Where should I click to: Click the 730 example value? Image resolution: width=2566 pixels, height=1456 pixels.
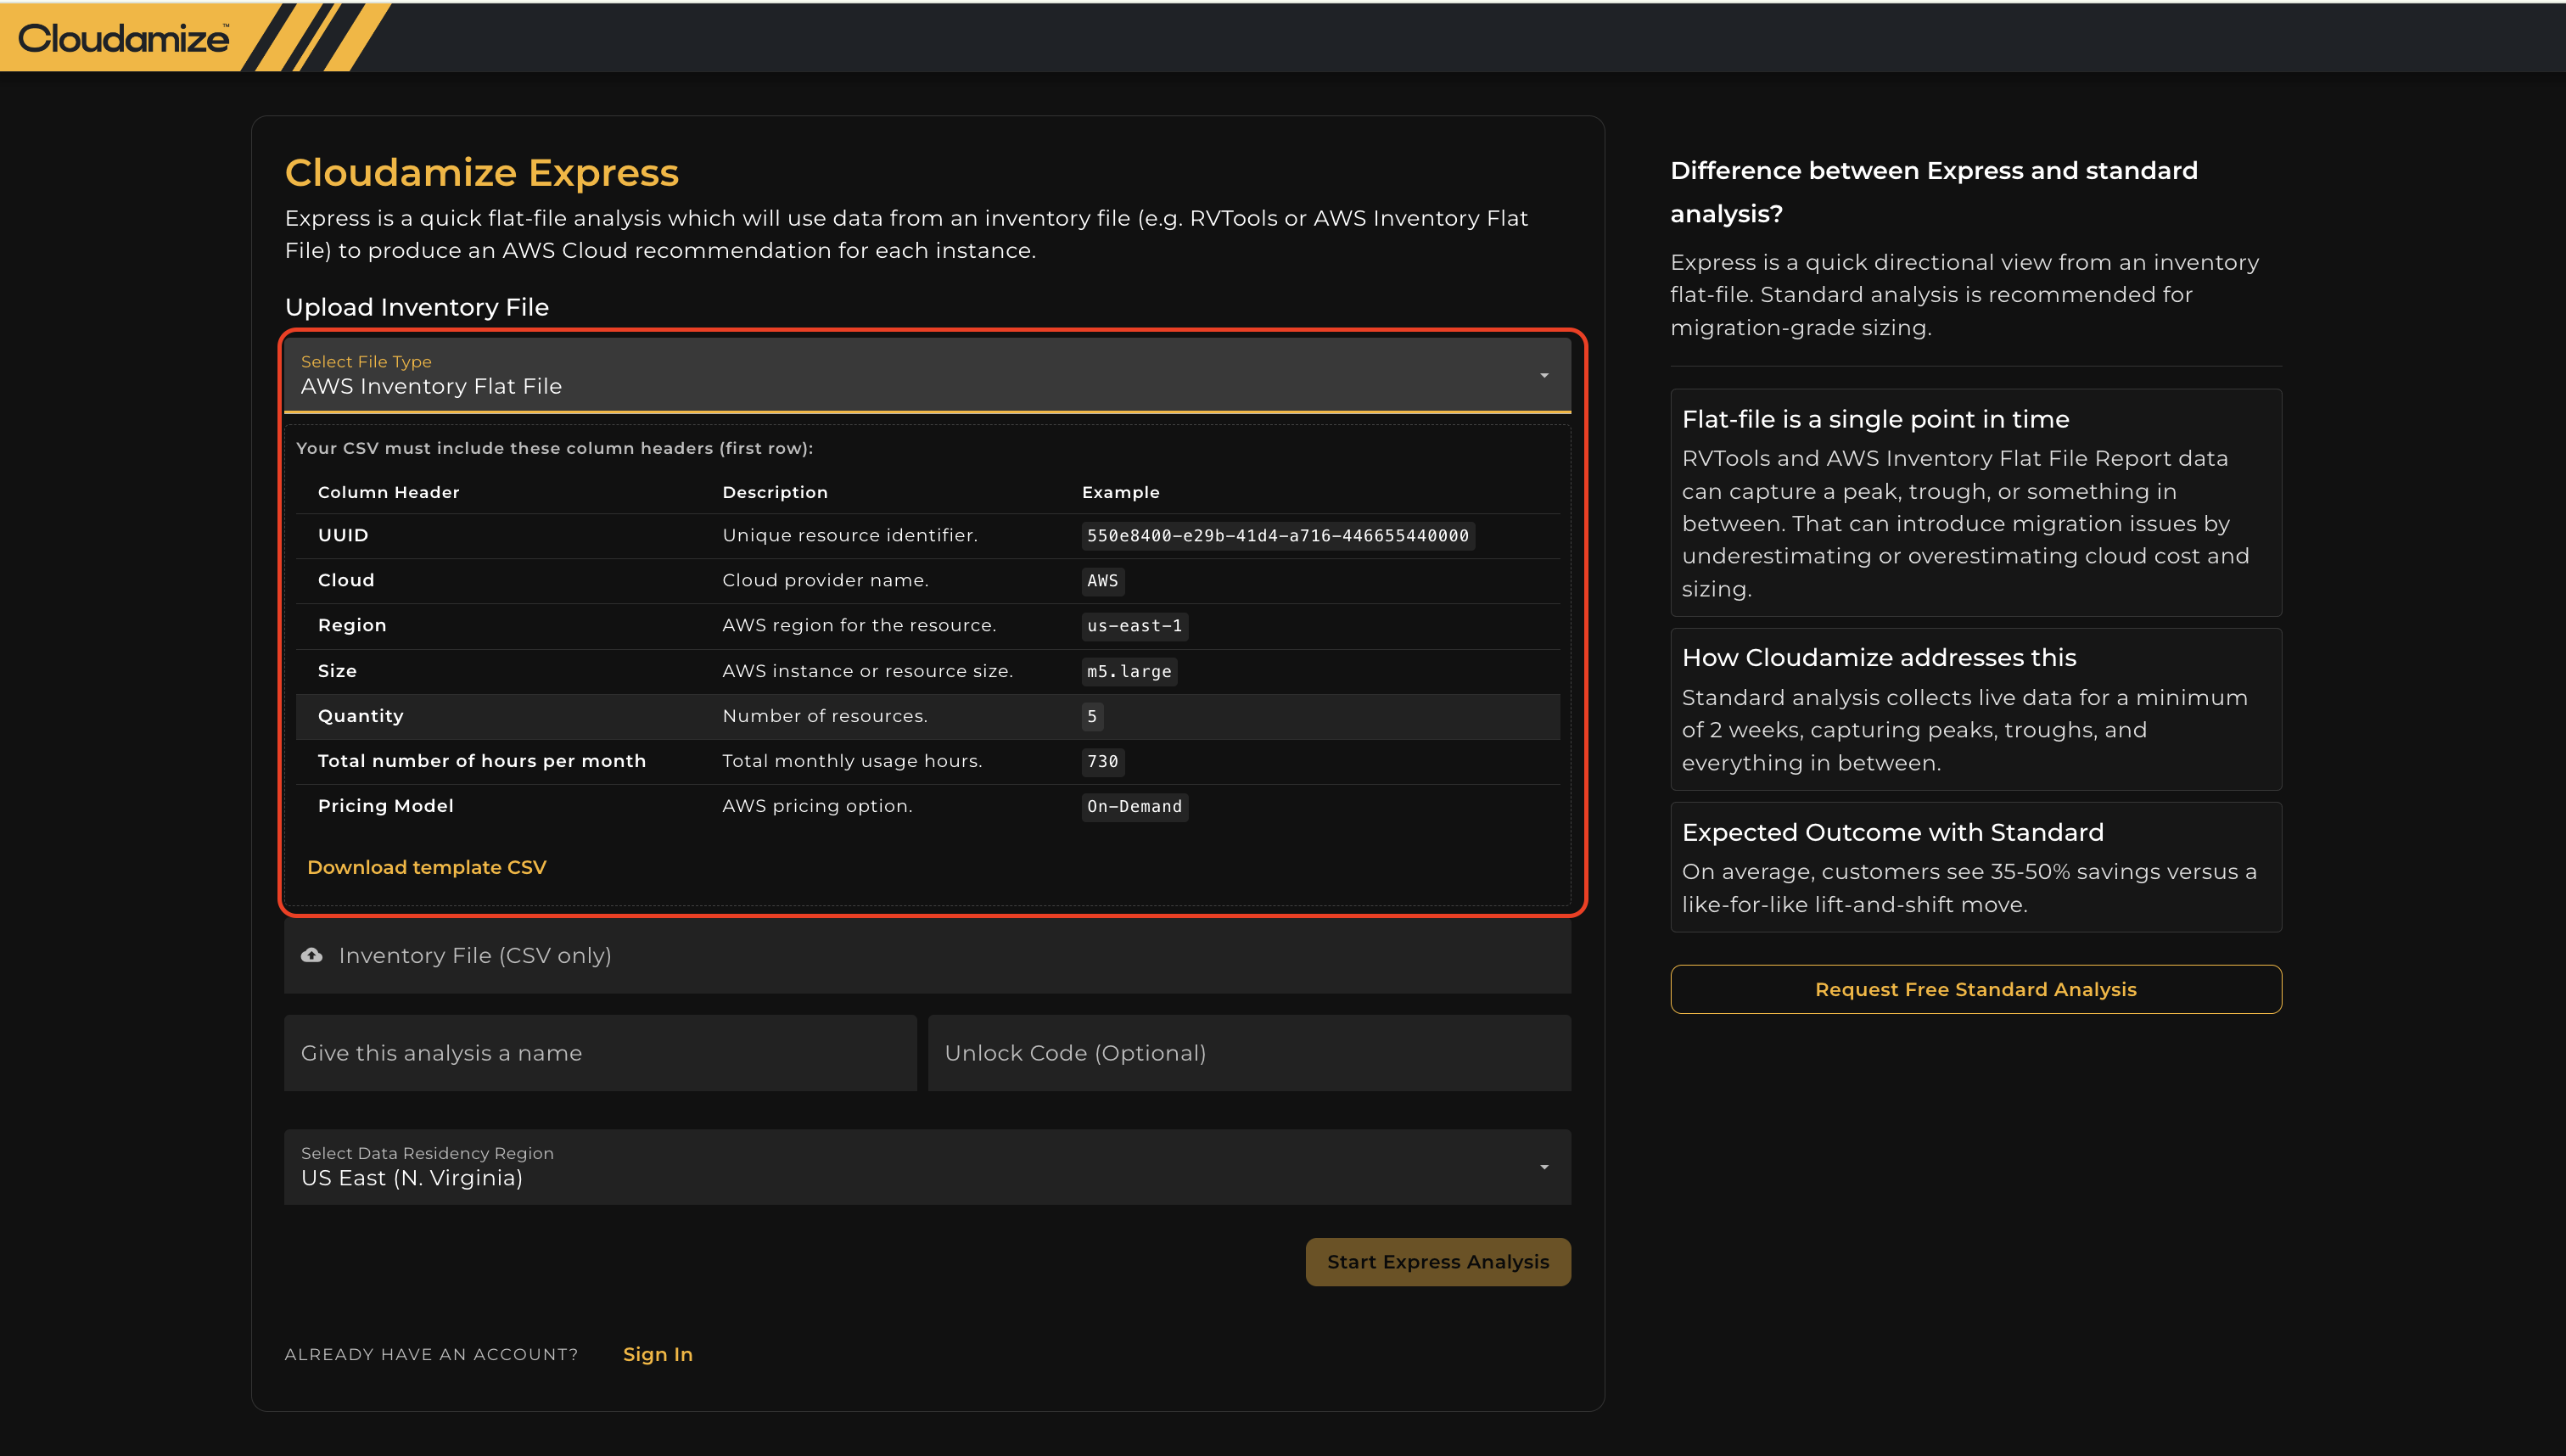click(x=1103, y=762)
